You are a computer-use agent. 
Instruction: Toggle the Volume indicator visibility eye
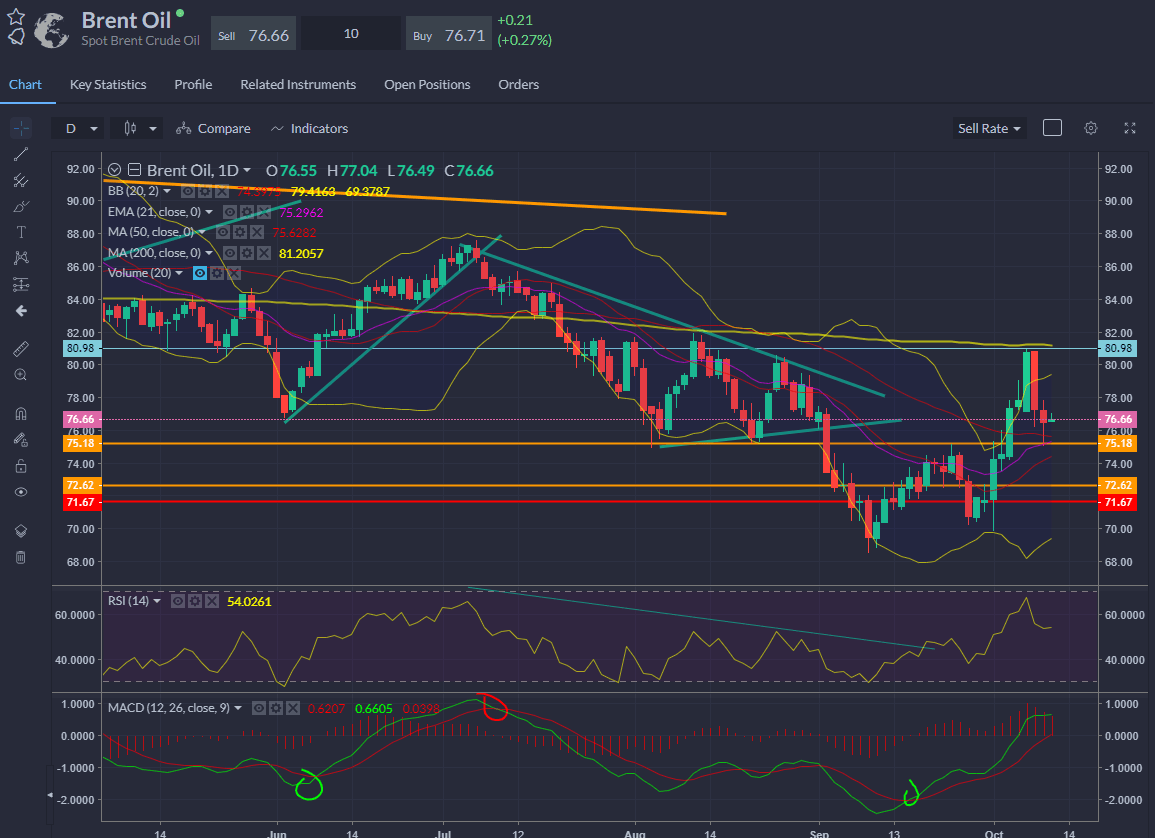tap(201, 273)
